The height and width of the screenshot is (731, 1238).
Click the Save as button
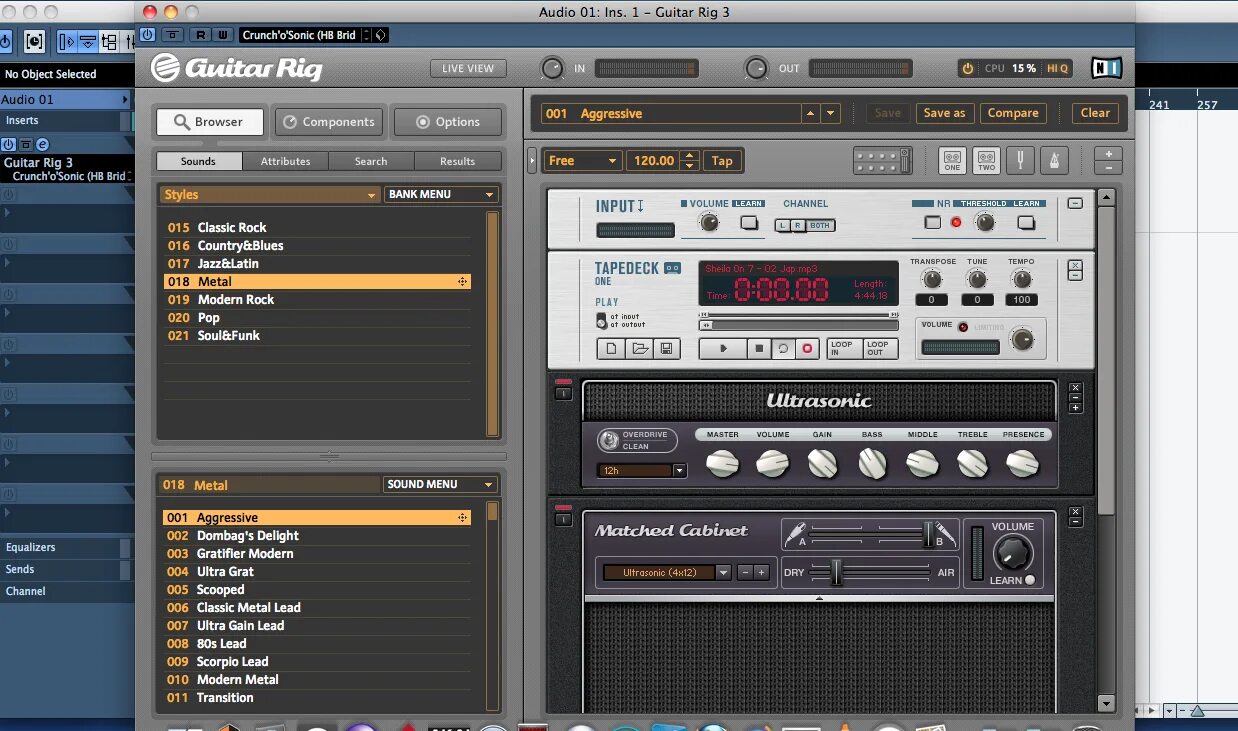click(944, 113)
